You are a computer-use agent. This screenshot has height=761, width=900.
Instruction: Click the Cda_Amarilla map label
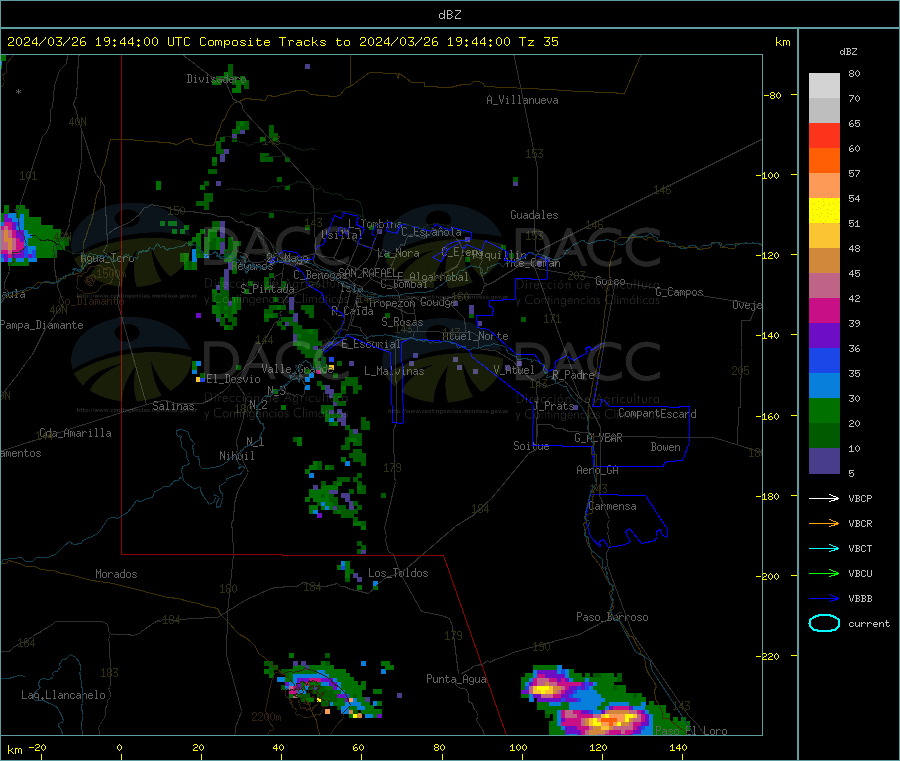pos(75,433)
